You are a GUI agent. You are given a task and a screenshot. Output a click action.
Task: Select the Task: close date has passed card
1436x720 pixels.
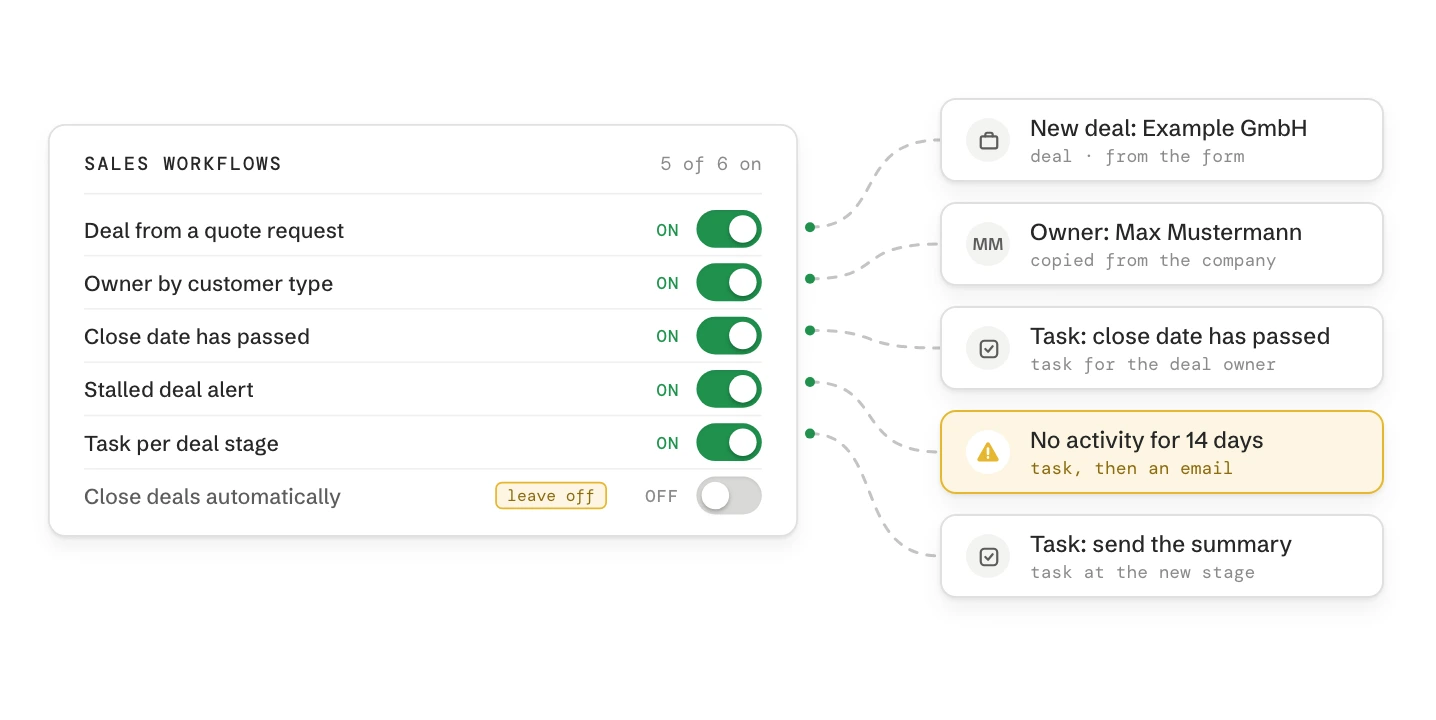pos(1162,349)
